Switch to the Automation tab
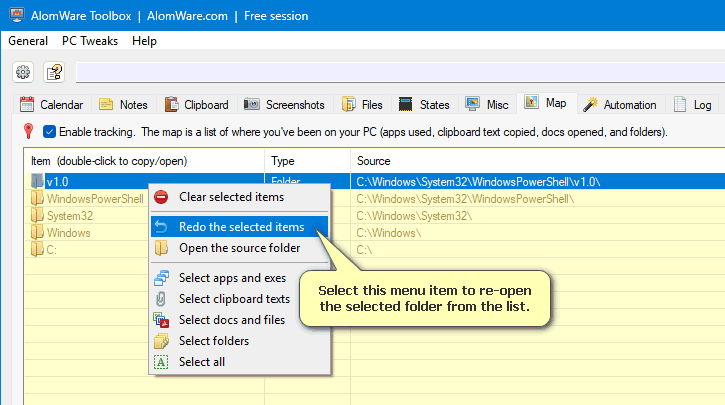This screenshot has height=405, width=725. point(620,104)
